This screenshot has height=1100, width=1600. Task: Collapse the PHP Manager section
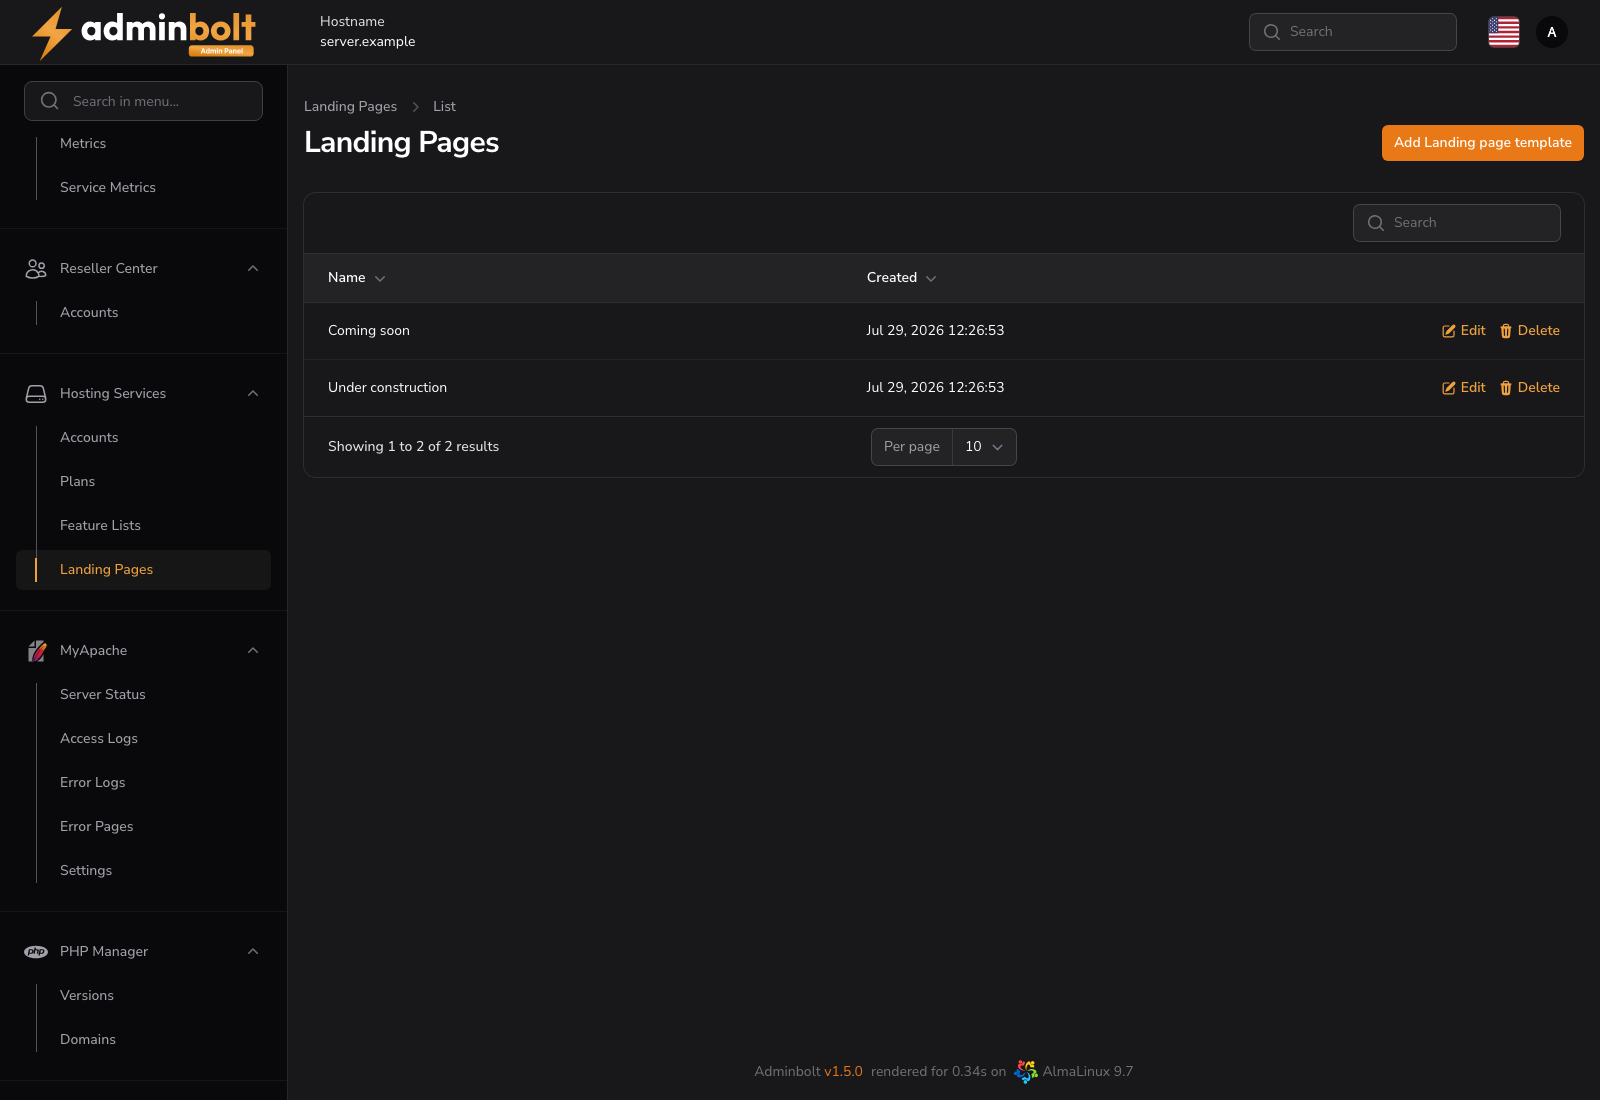pos(253,951)
